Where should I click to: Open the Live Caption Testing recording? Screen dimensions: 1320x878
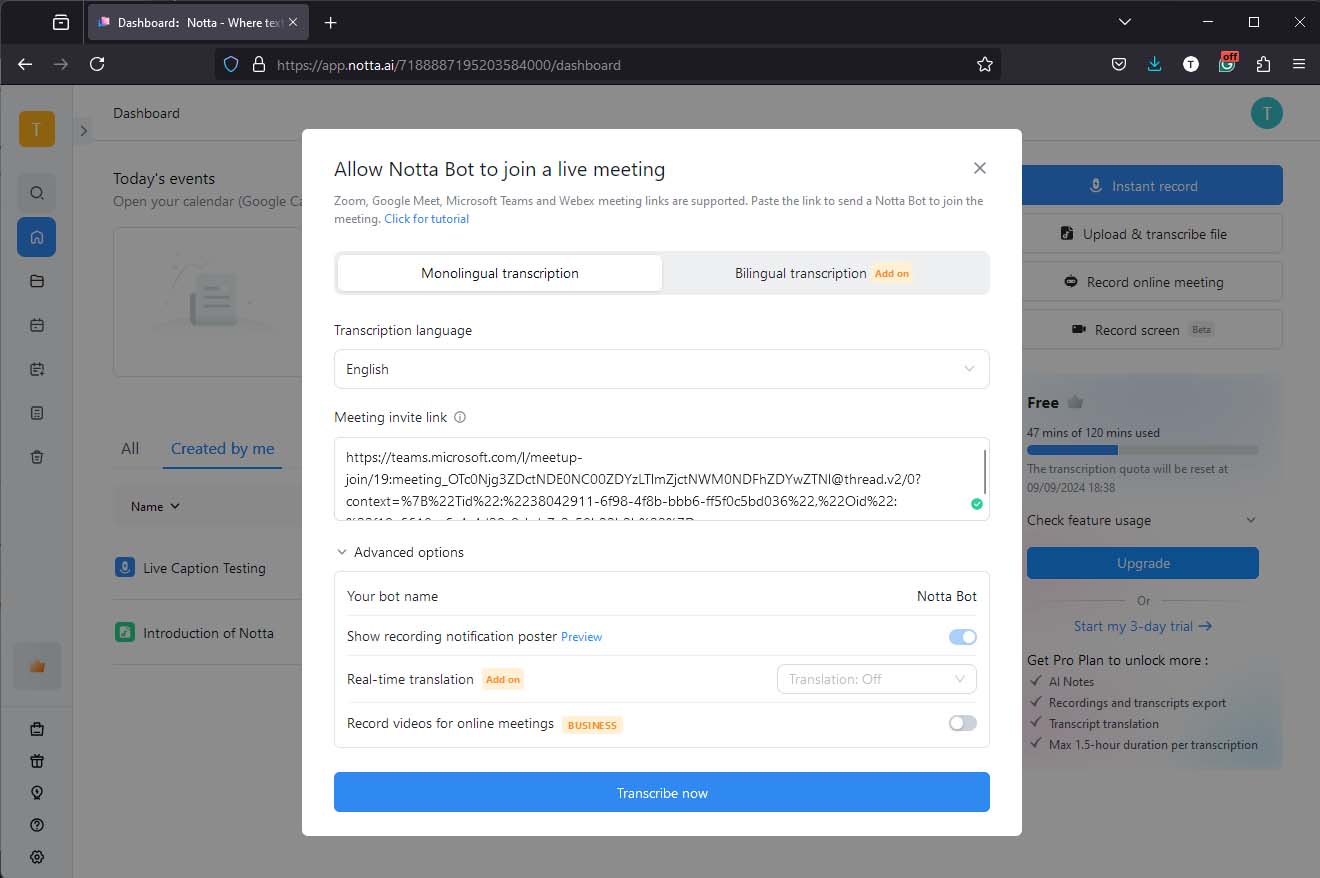[x=204, y=568]
